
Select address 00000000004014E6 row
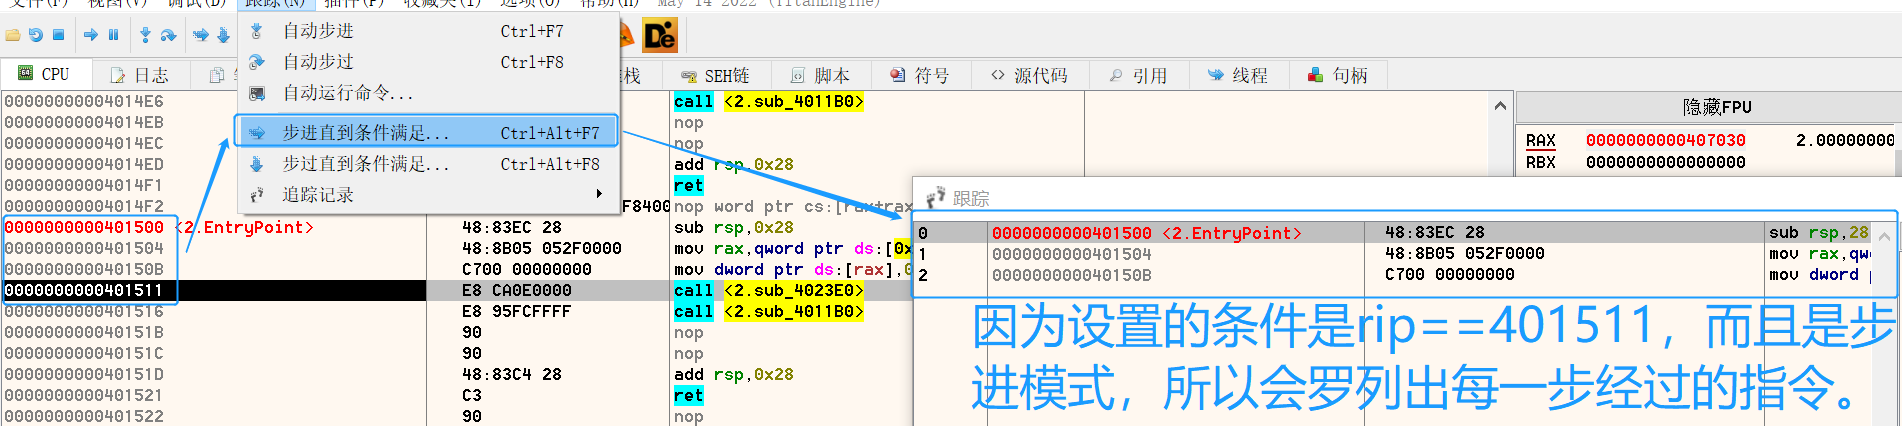(x=84, y=101)
